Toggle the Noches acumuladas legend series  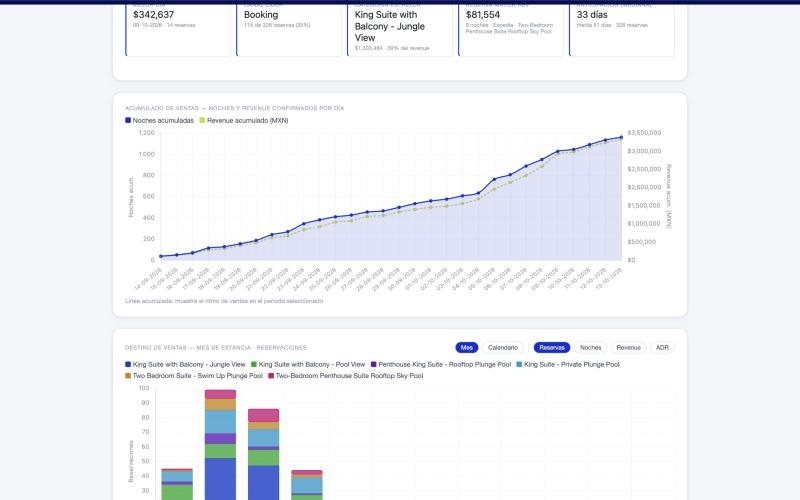tap(159, 120)
